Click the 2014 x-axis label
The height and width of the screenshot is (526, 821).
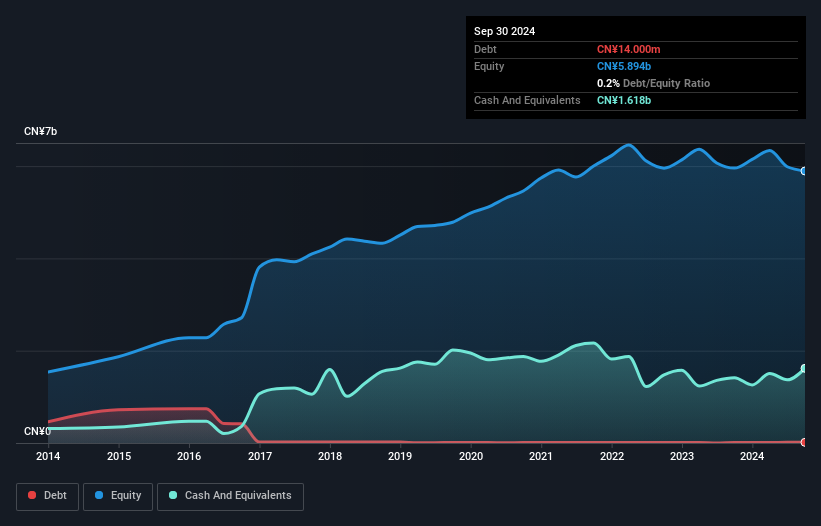tap(48, 456)
